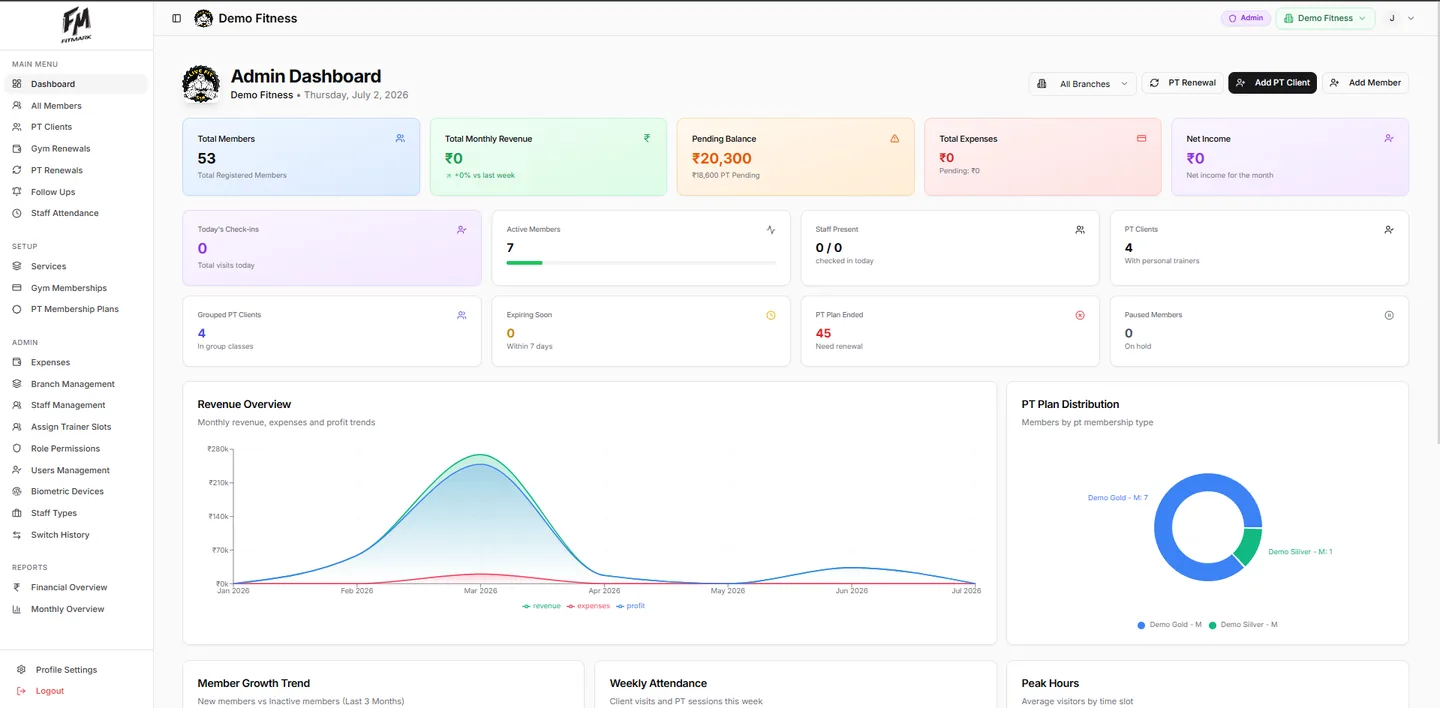1440x708 pixels.
Task: Click the Expenses card icon in sidebar
Action: [17, 362]
